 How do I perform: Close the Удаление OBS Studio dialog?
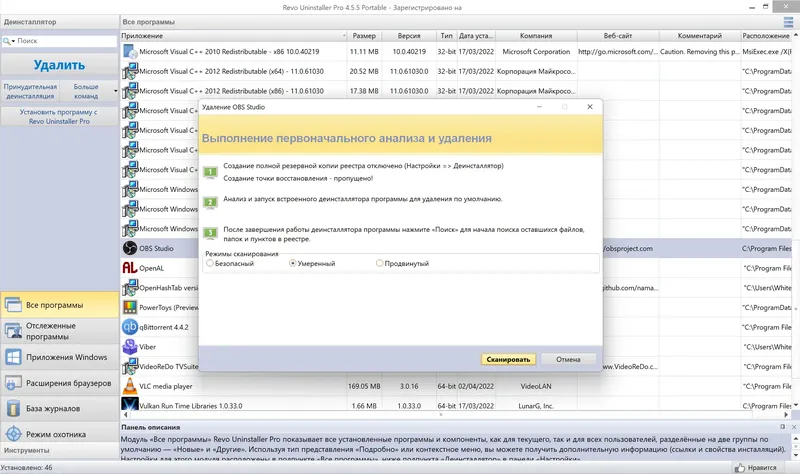(590, 107)
